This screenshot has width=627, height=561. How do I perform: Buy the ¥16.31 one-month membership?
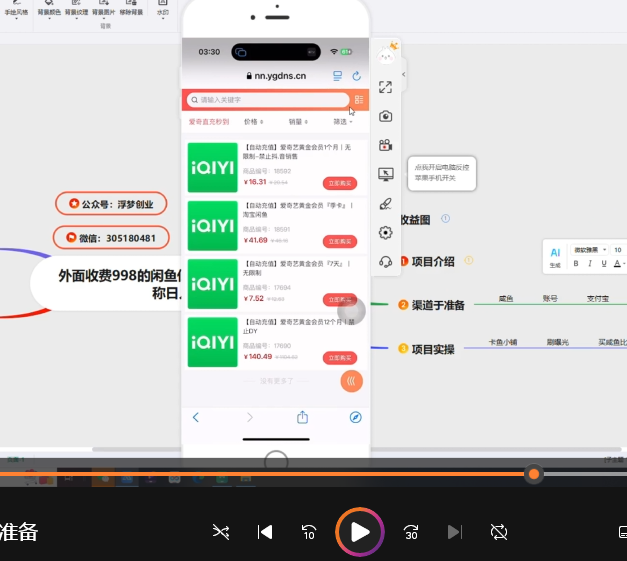coord(340,183)
